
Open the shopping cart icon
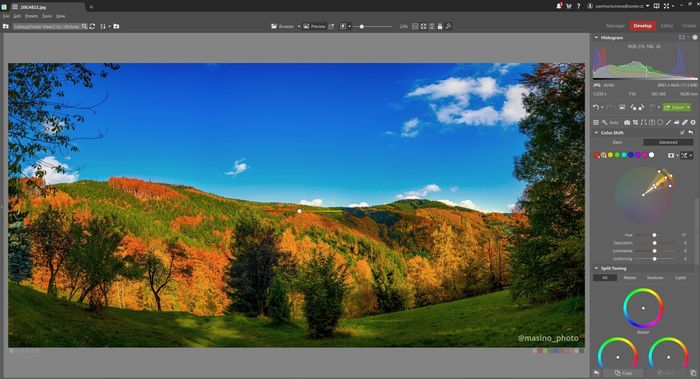(x=569, y=6)
